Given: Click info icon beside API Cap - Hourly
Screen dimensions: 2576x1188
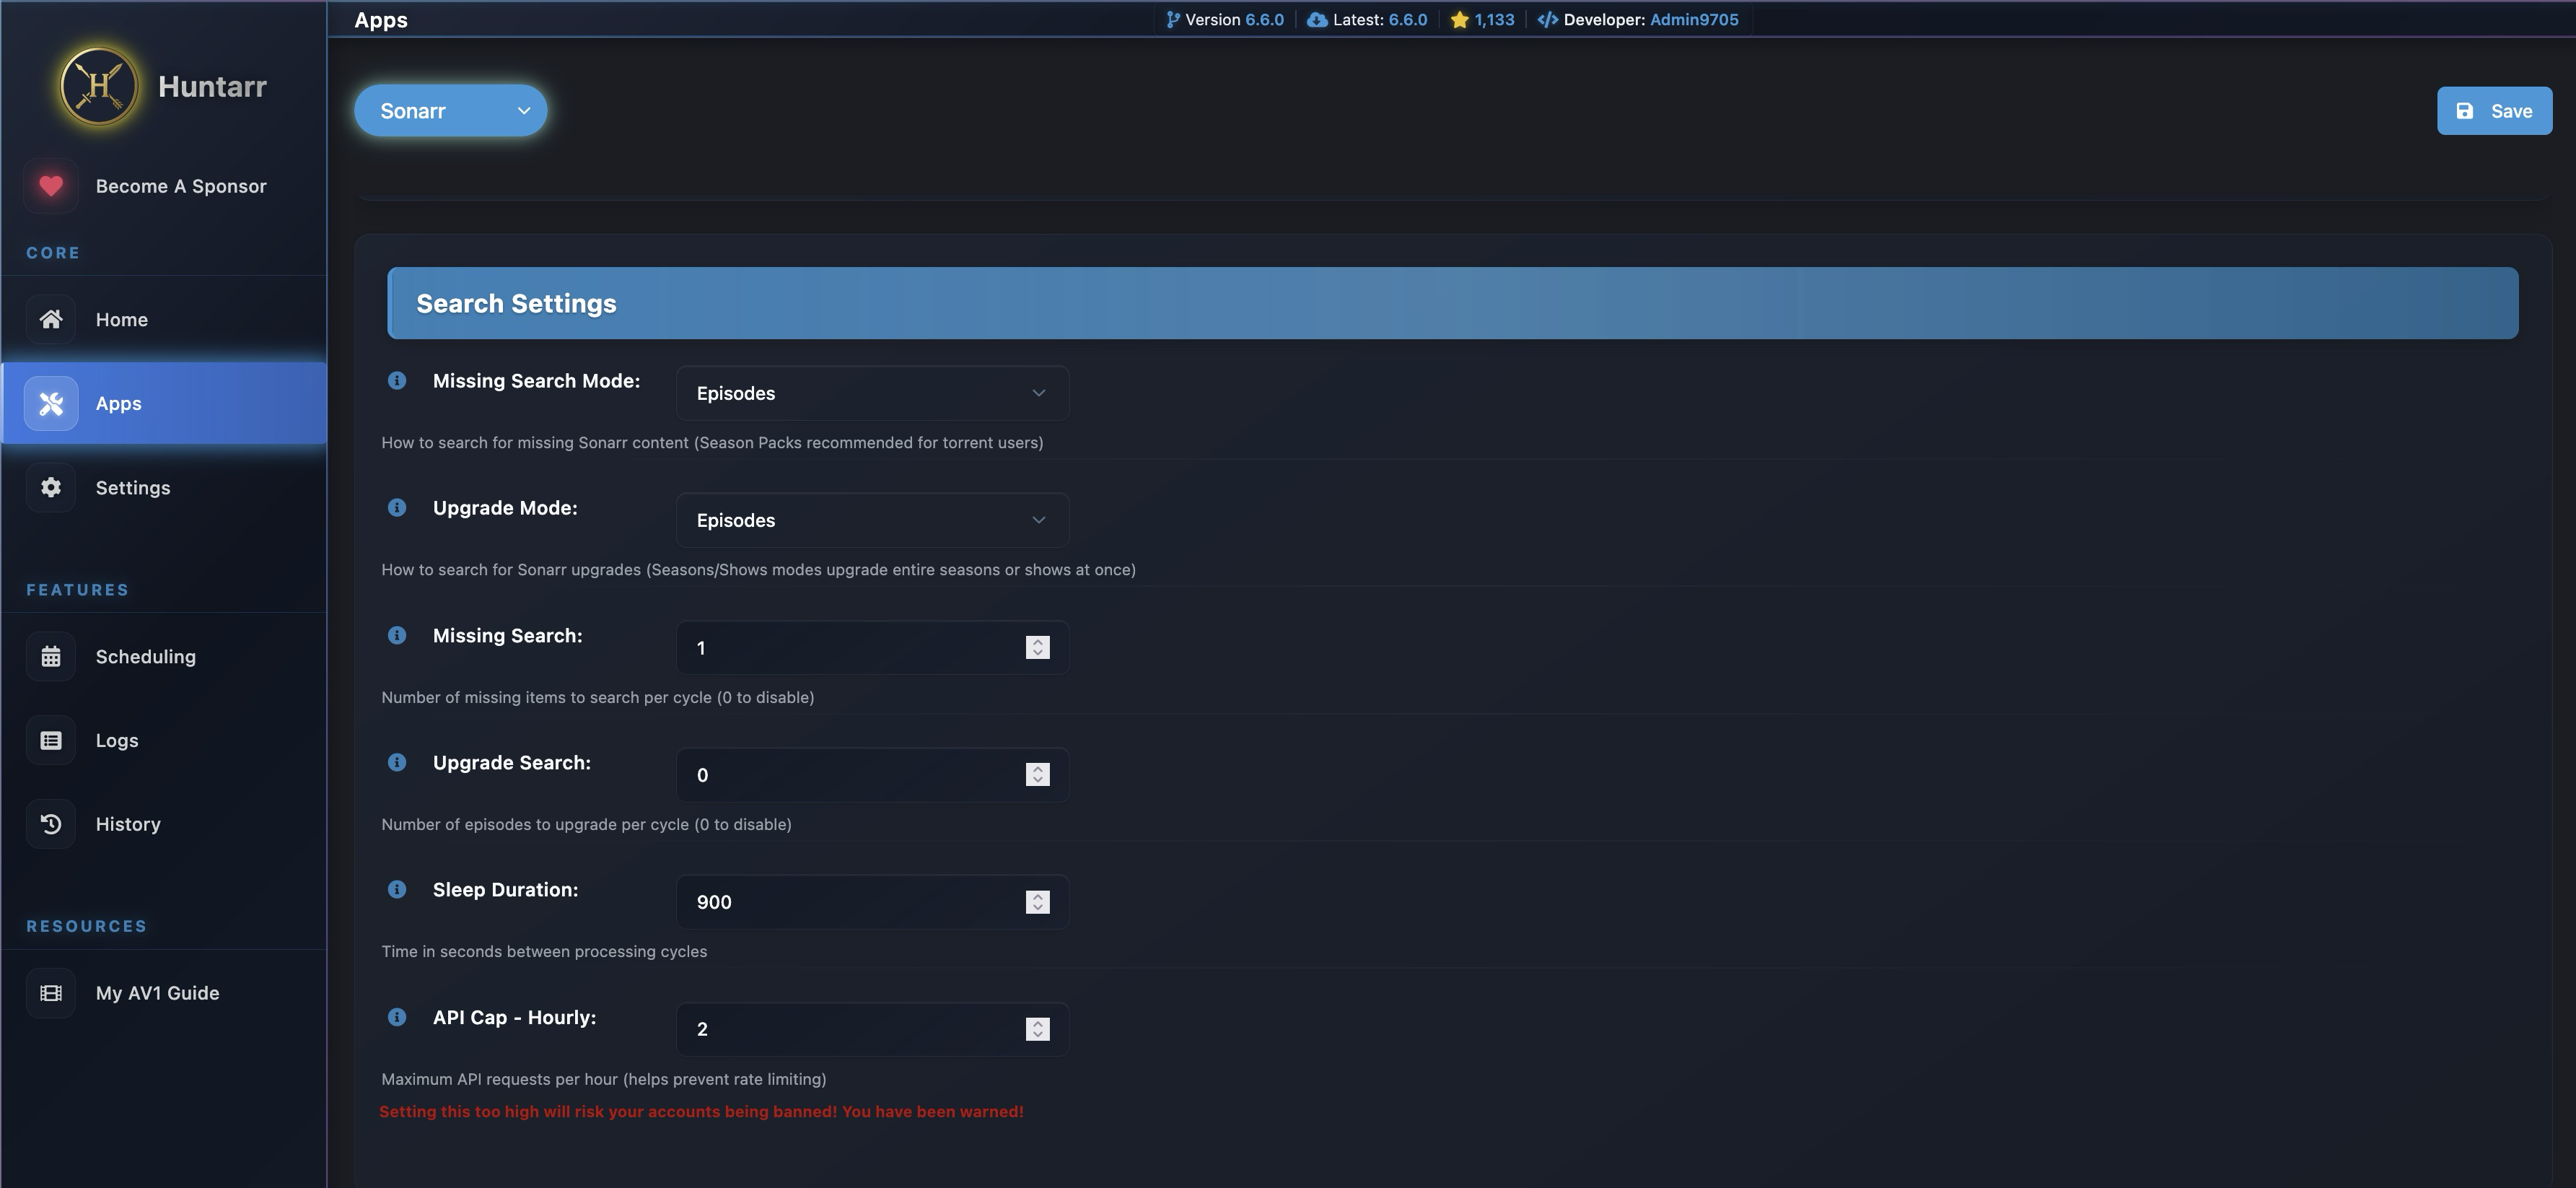Looking at the screenshot, I should tap(397, 1017).
